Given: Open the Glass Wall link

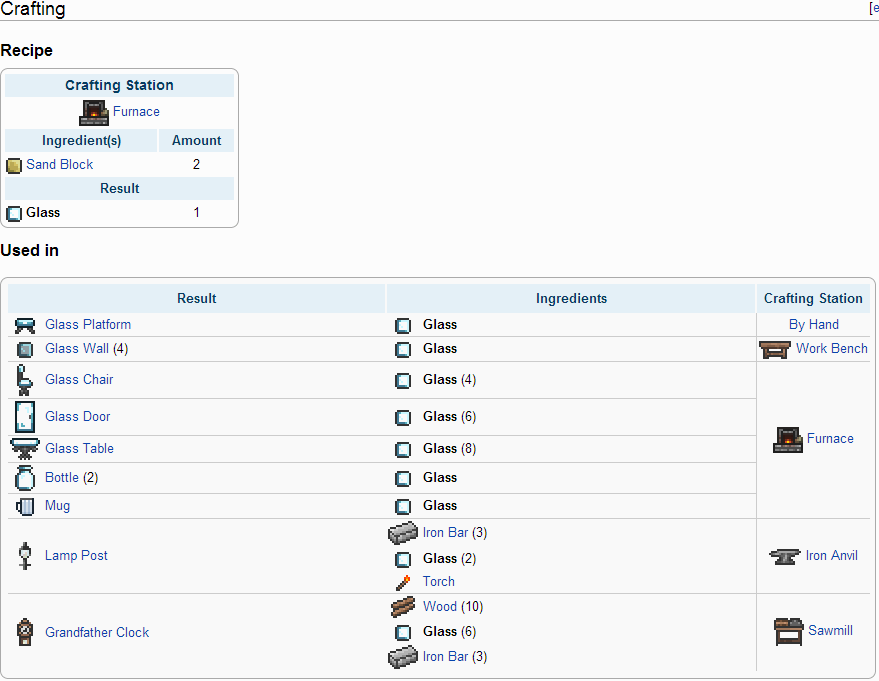Looking at the screenshot, I should [x=77, y=349].
